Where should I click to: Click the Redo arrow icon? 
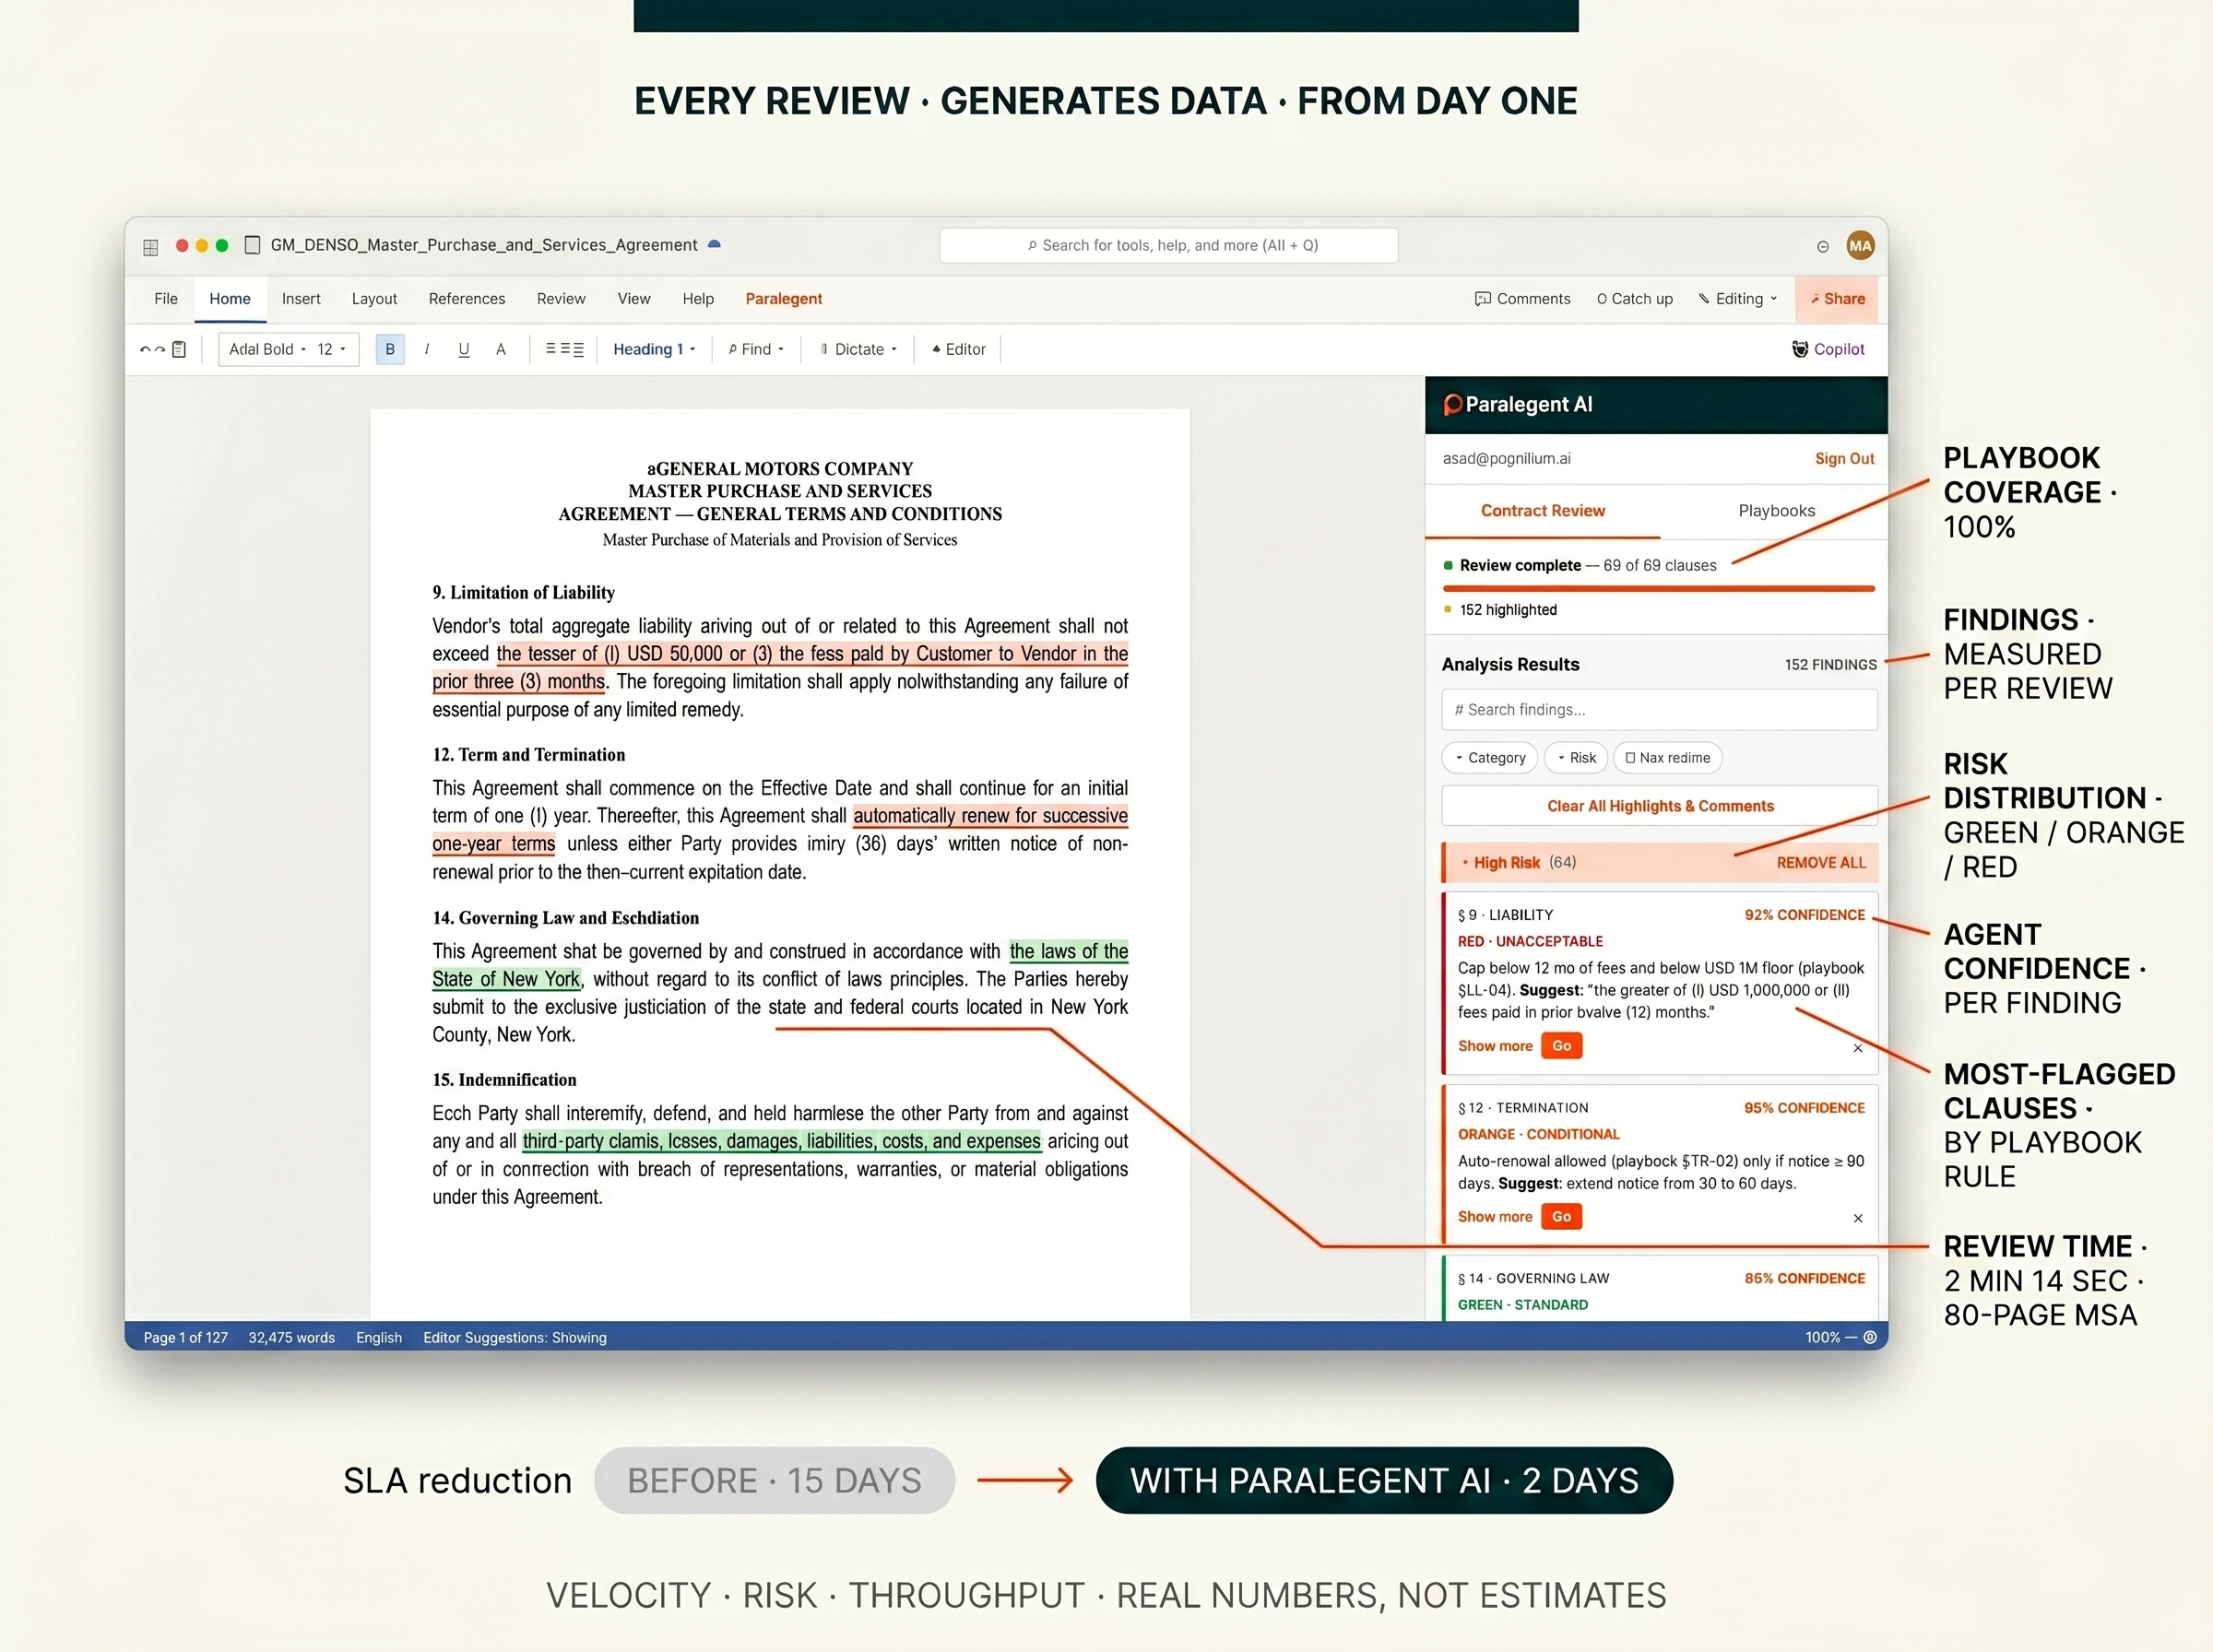[160, 349]
